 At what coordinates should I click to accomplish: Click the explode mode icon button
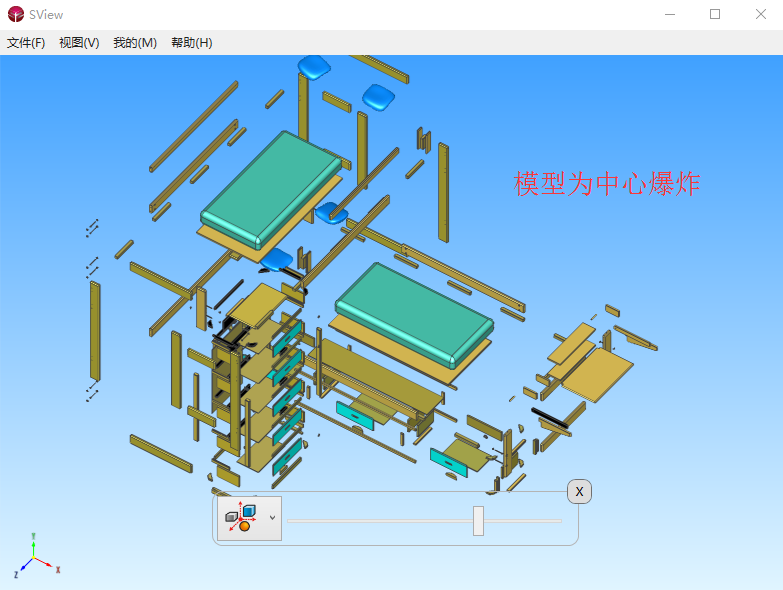pos(241,518)
